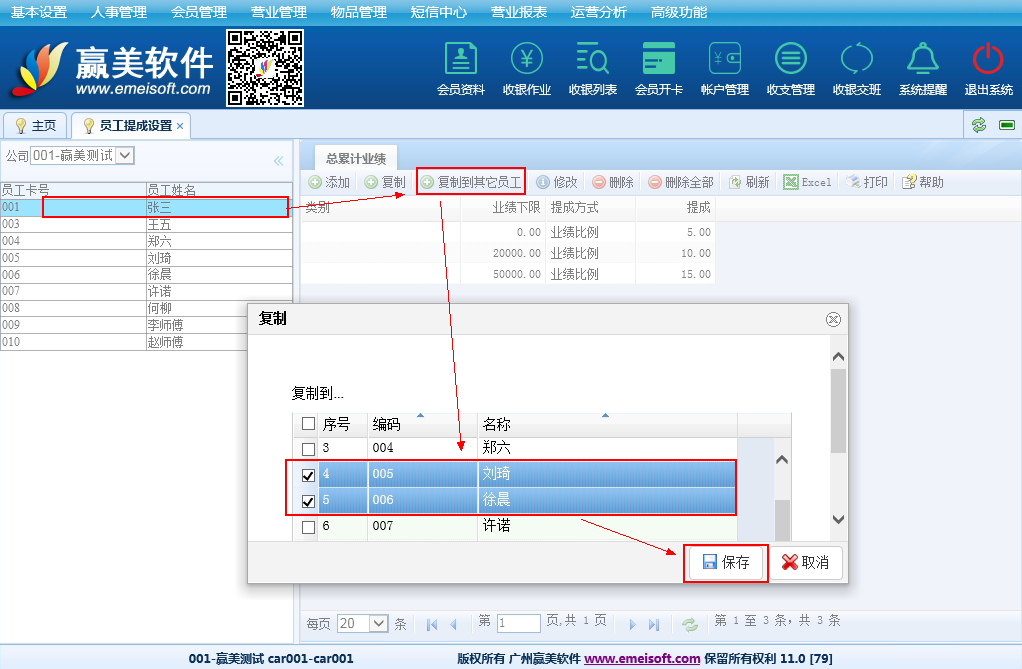Expand the per-page count dropdown

pos(378,623)
